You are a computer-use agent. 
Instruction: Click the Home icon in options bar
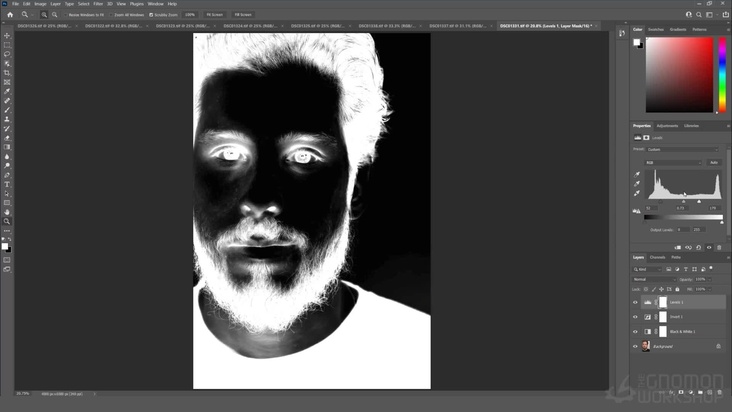10,15
